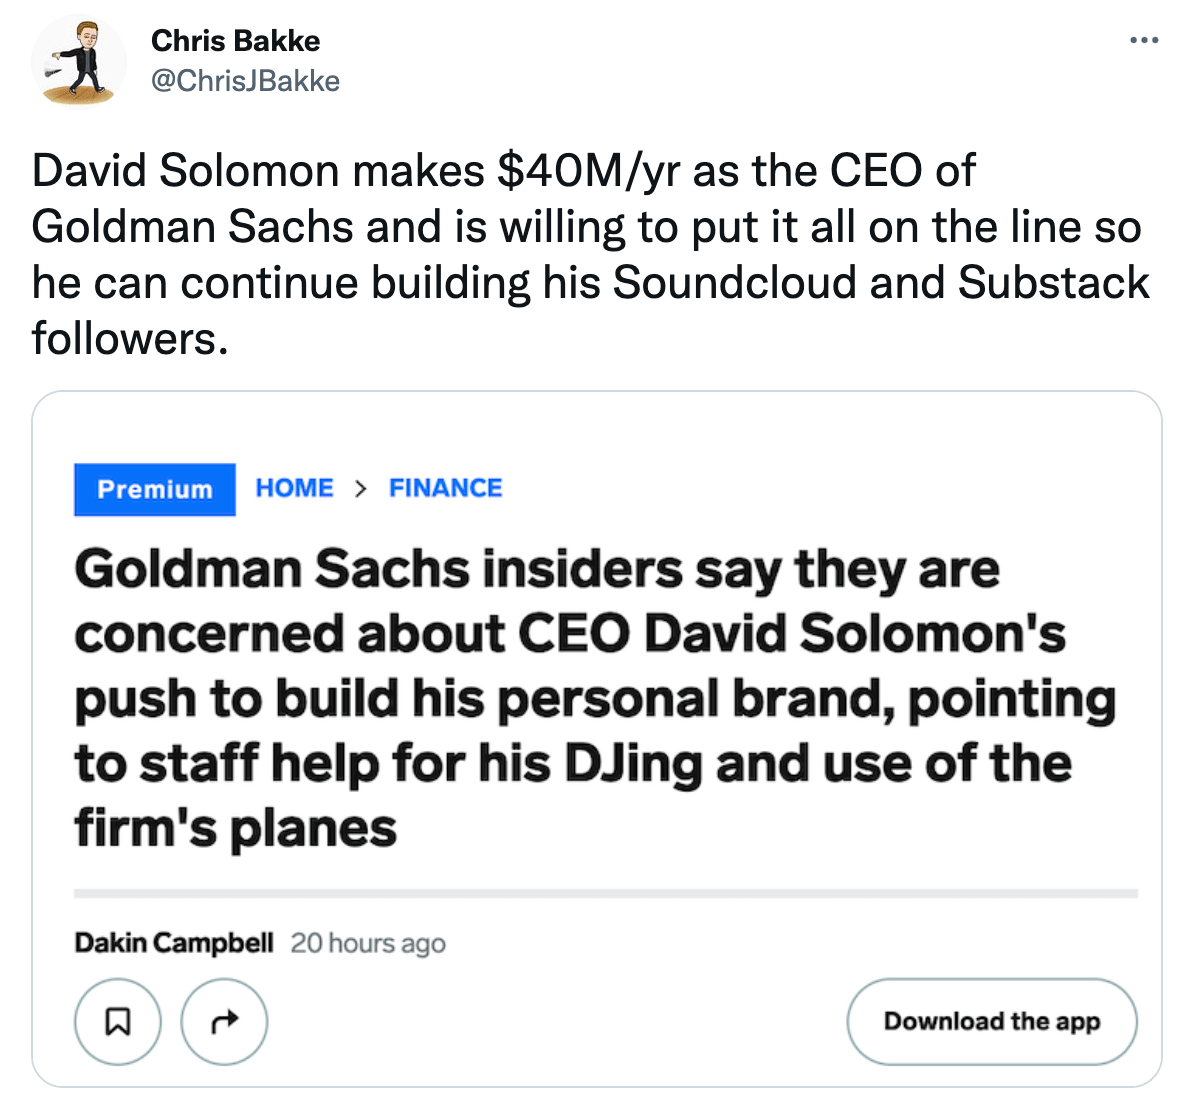Open the tweet's more options ellipsis
This screenshot has height=1110, width=1188.
(x=1143, y=41)
